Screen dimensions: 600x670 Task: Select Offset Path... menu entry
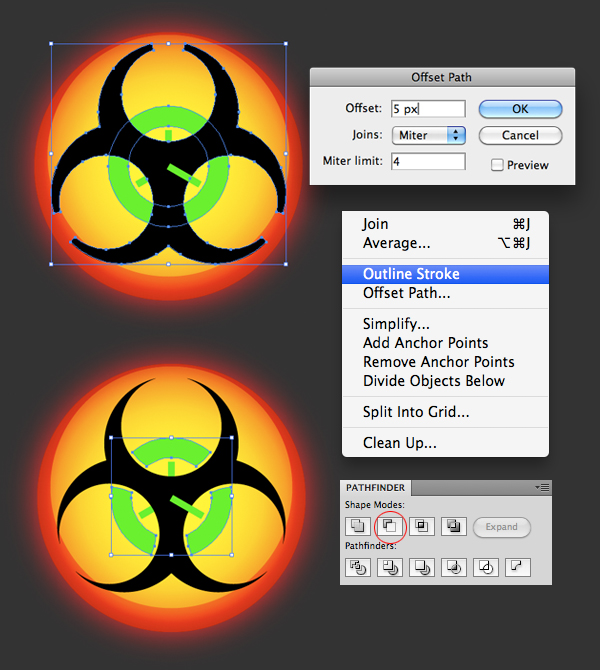[x=406, y=293]
